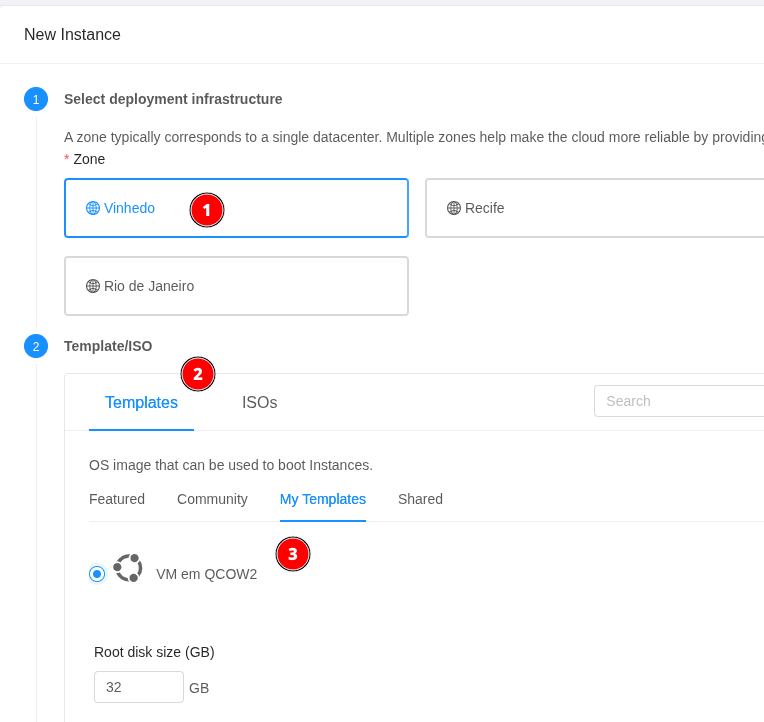Show the Featured templates list

[117, 499]
